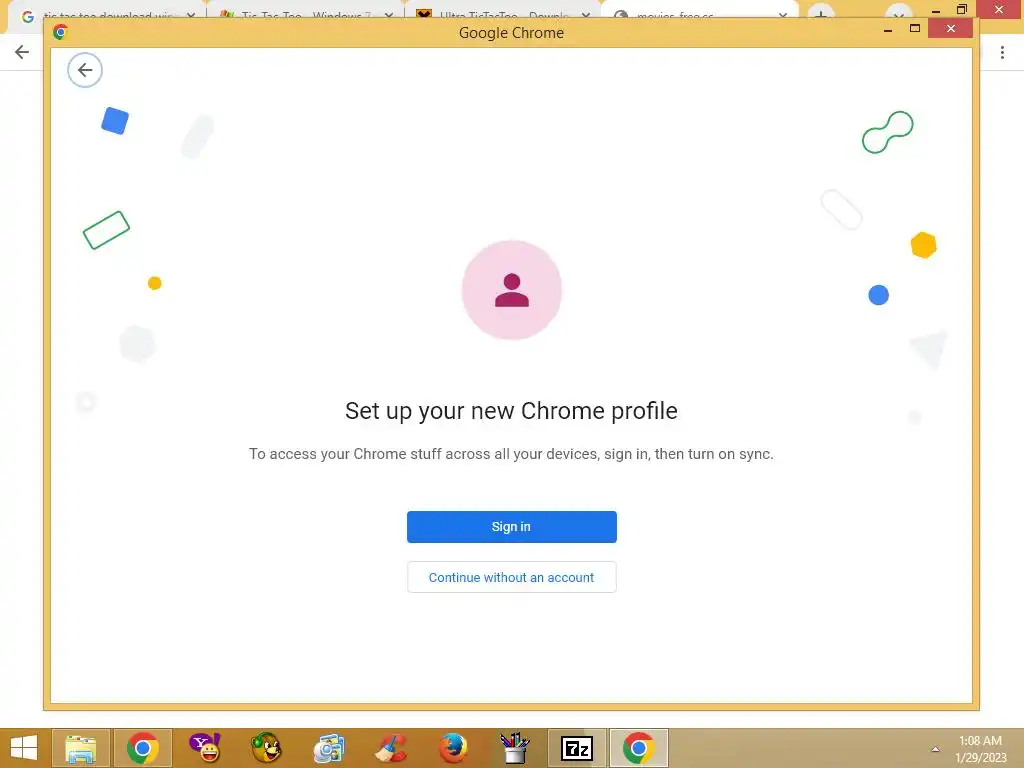Screen dimensions: 1024x768
Task: Click the circular back arrow in profile setup
Action: click(85, 70)
